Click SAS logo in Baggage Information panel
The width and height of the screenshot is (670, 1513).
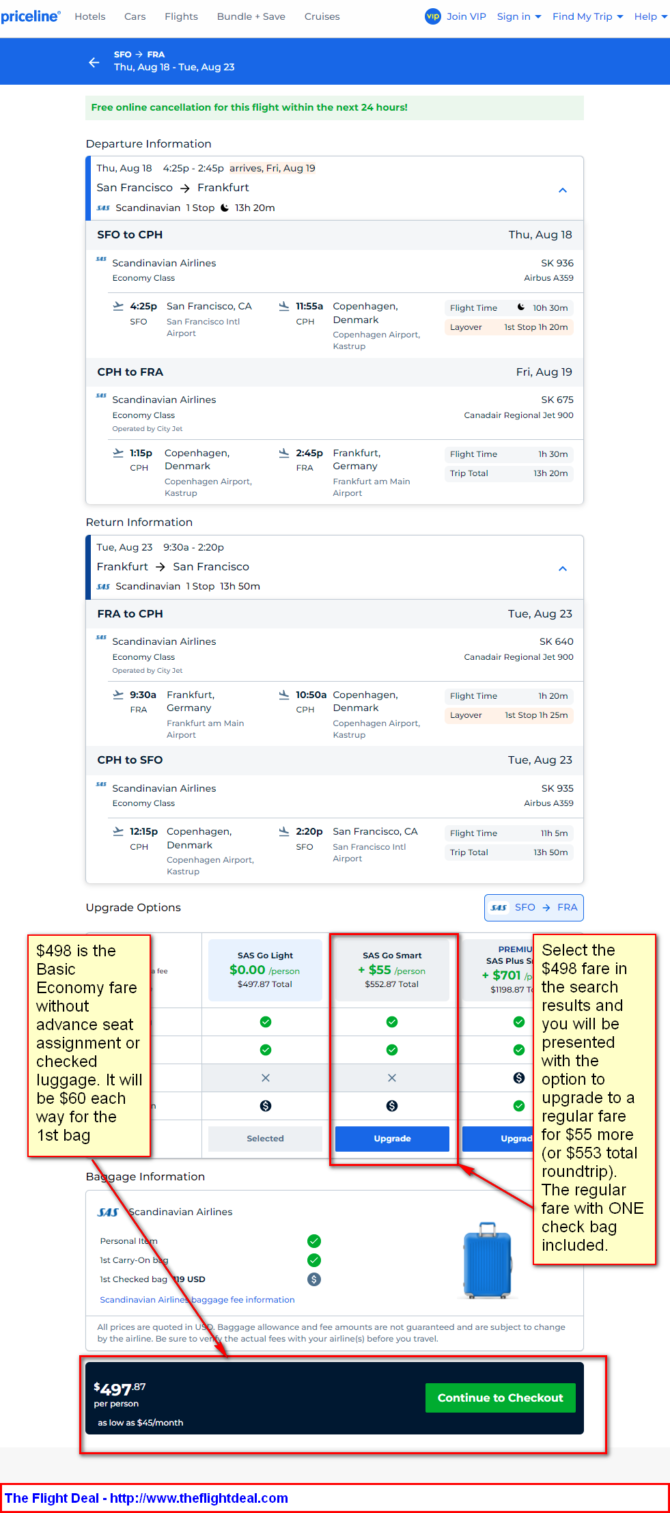108,1212
